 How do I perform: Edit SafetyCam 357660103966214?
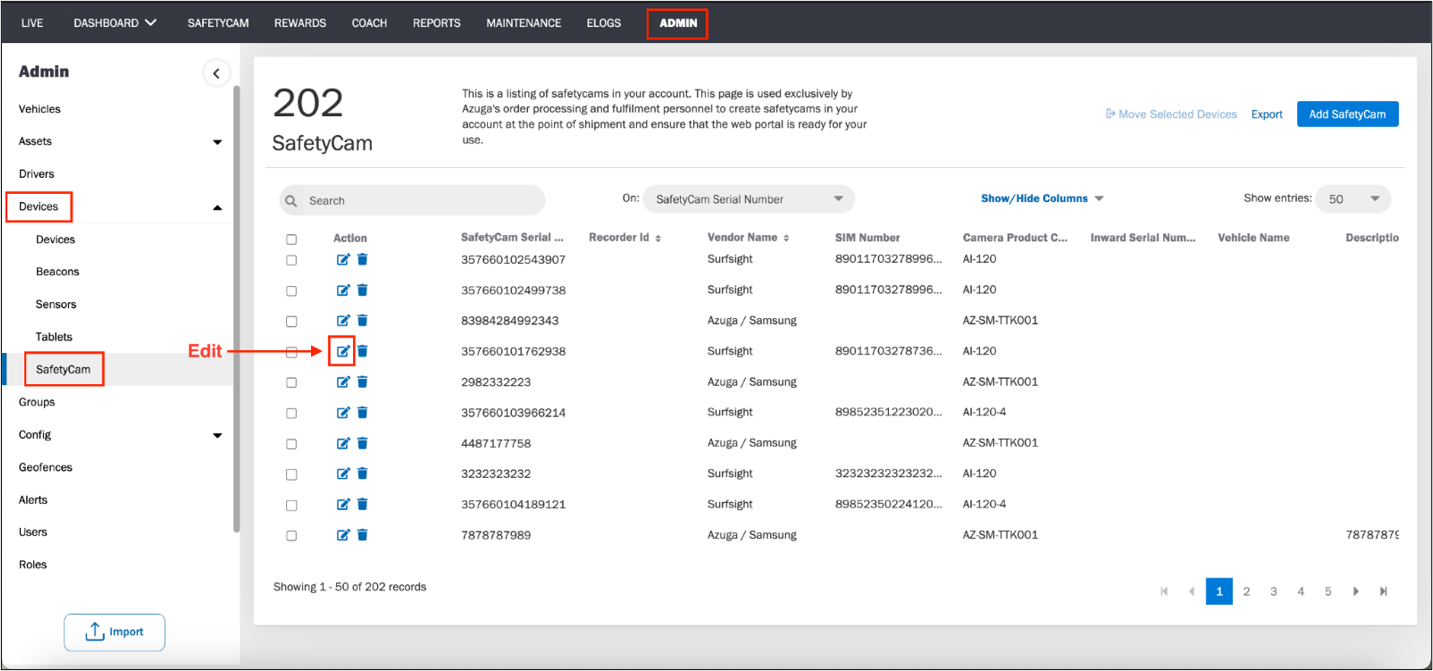tap(343, 412)
